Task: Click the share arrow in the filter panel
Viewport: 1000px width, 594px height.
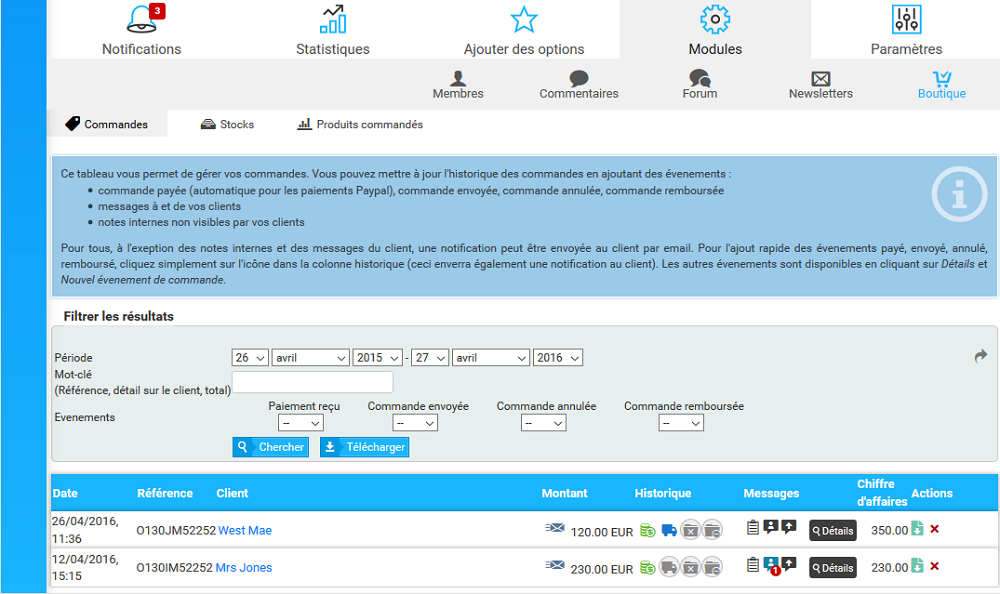Action: click(980, 356)
